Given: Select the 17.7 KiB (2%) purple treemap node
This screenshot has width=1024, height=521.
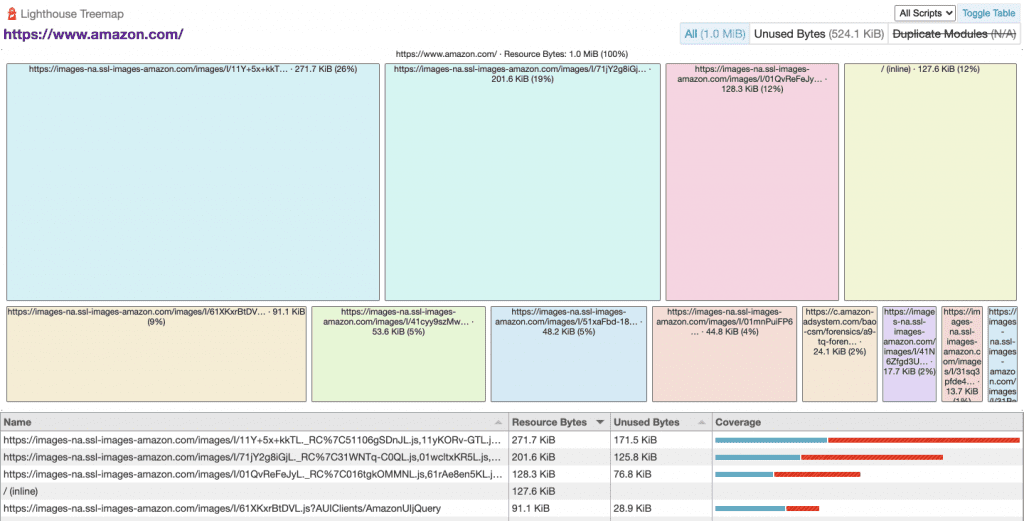Looking at the screenshot, I should point(909,354).
